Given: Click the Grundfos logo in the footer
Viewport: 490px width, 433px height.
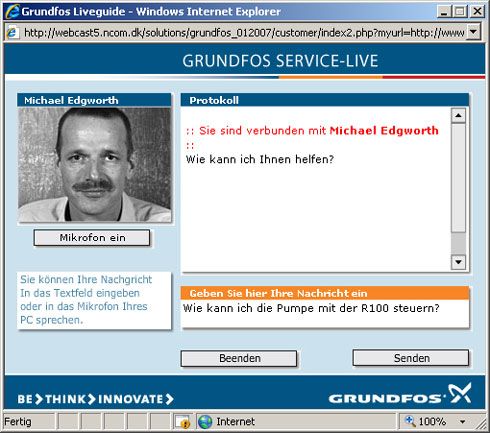Looking at the screenshot, I should pyautogui.click(x=400, y=395).
